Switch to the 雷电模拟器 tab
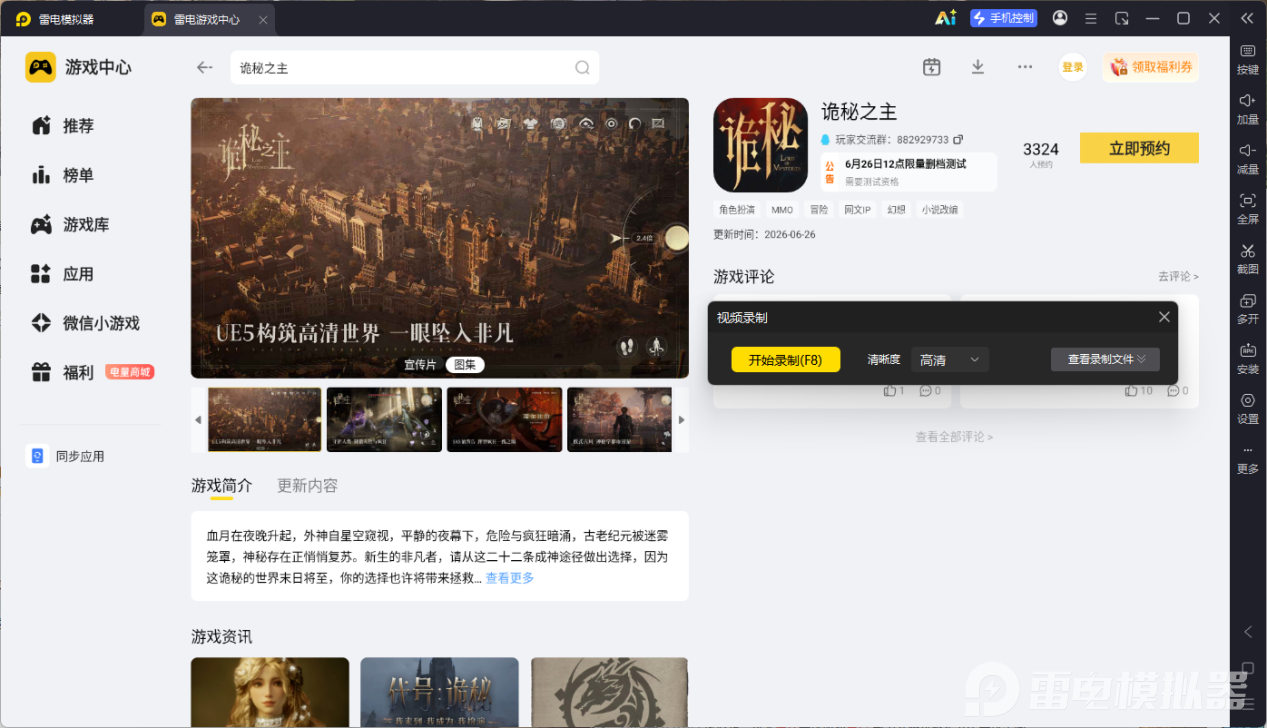 56,19
